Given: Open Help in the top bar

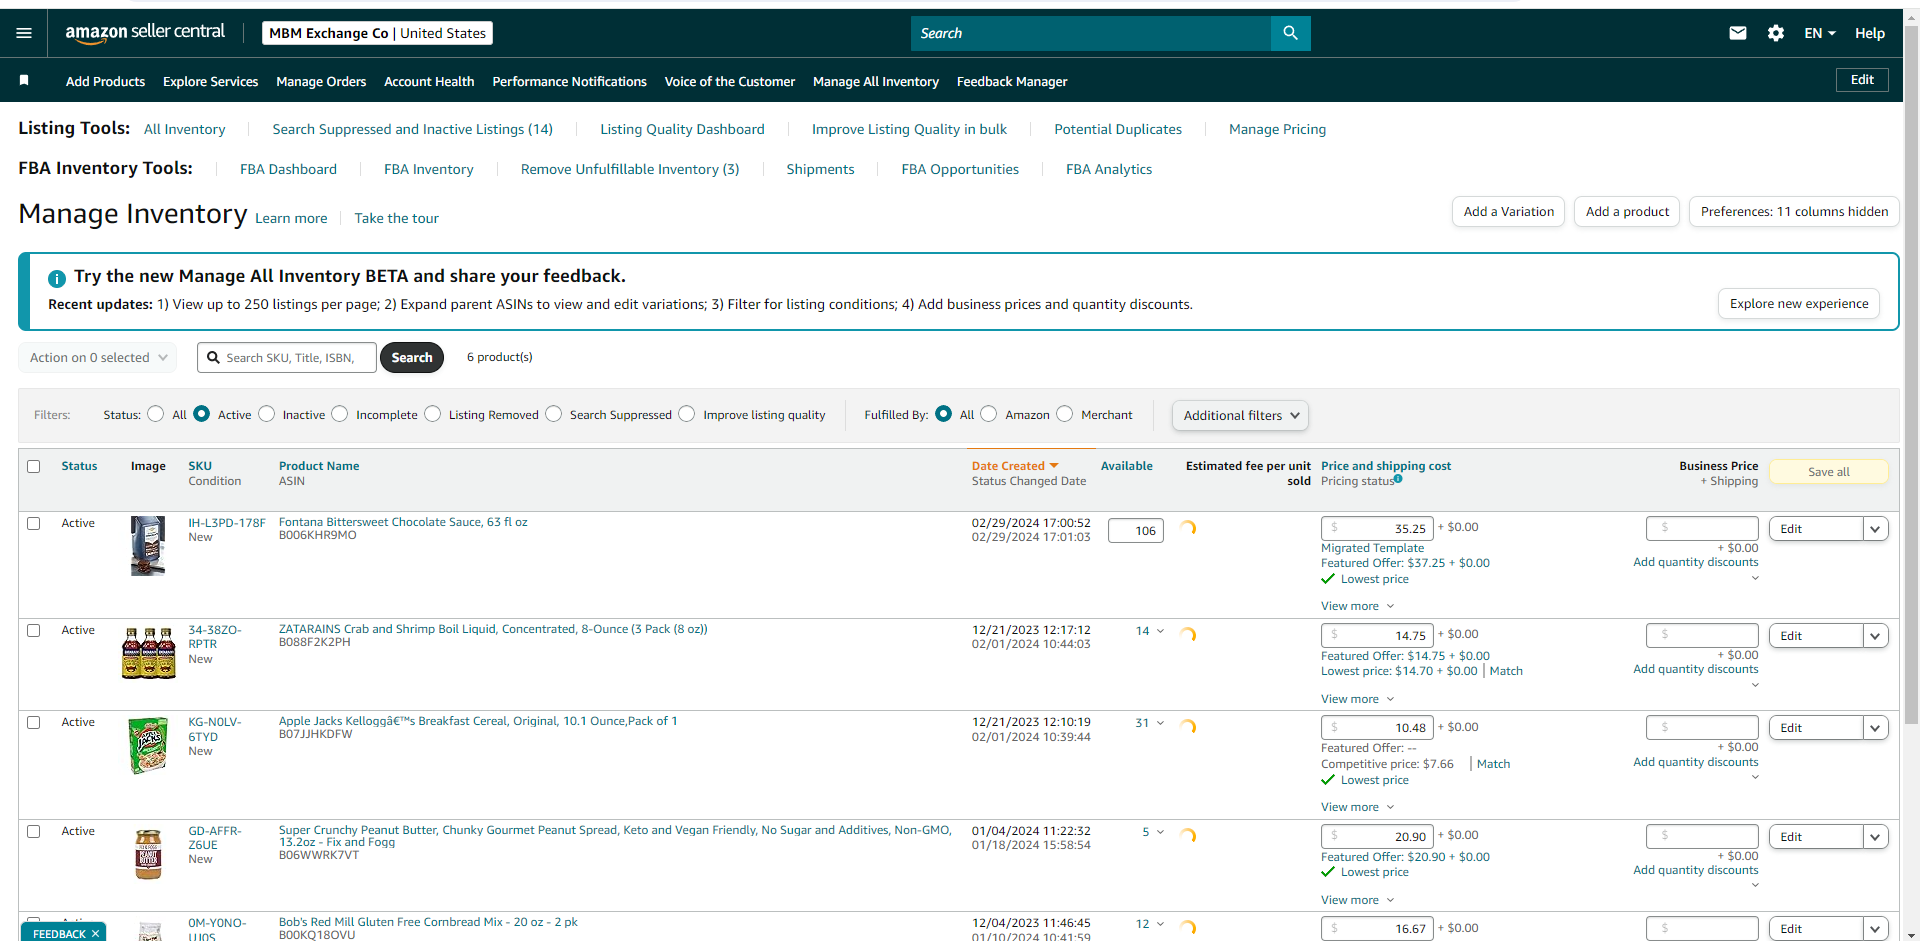Looking at the screenshot, I should 1870,33.
